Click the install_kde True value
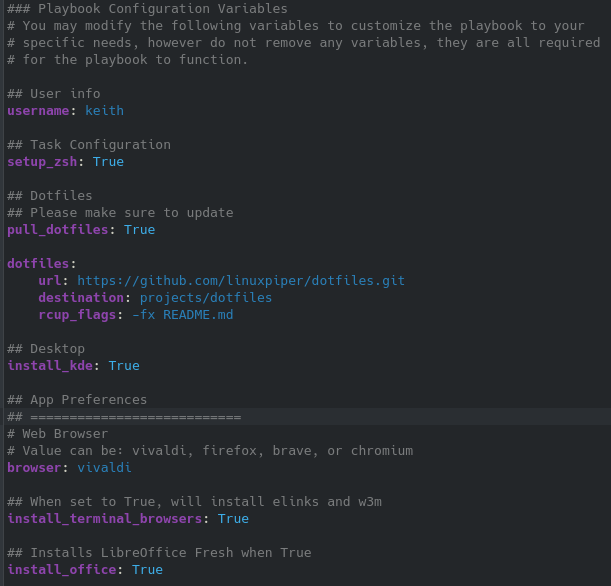The image size is (611, 586). (x=124, y=365)
